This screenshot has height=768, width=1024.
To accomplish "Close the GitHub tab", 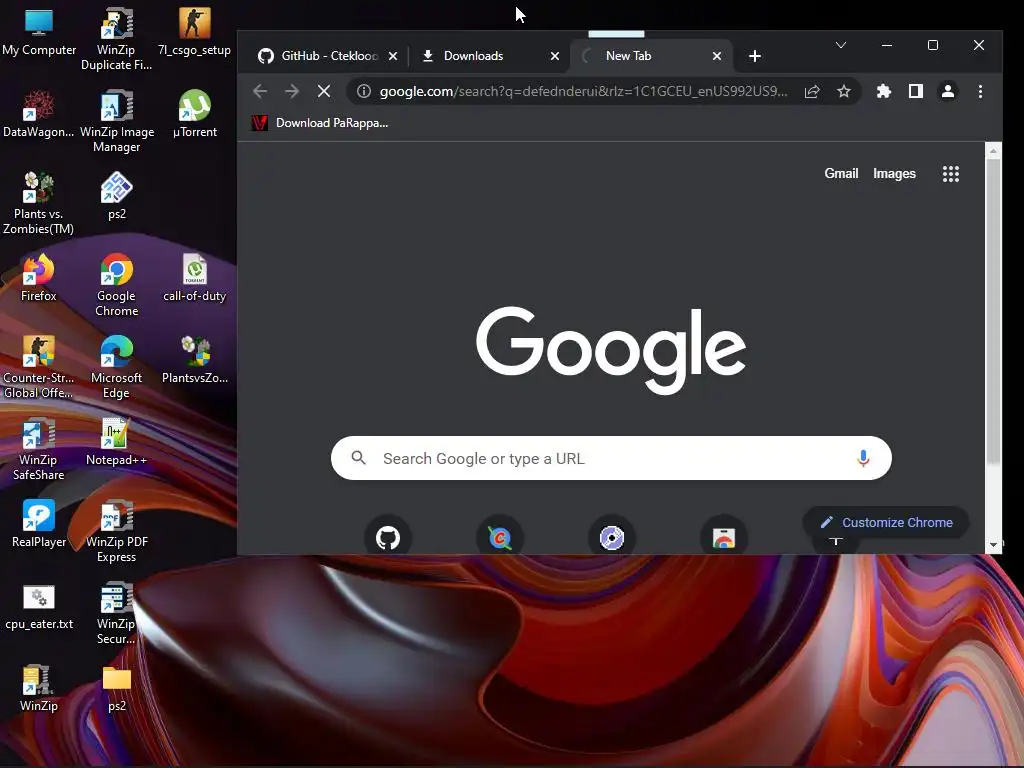I will (x=393, y=56).
